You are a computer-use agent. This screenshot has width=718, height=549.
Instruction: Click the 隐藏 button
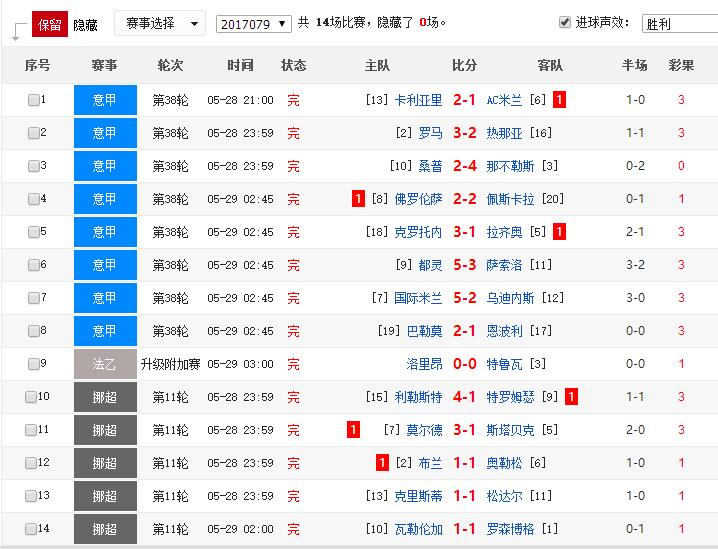pyautogui.click(x=86, y=23)
